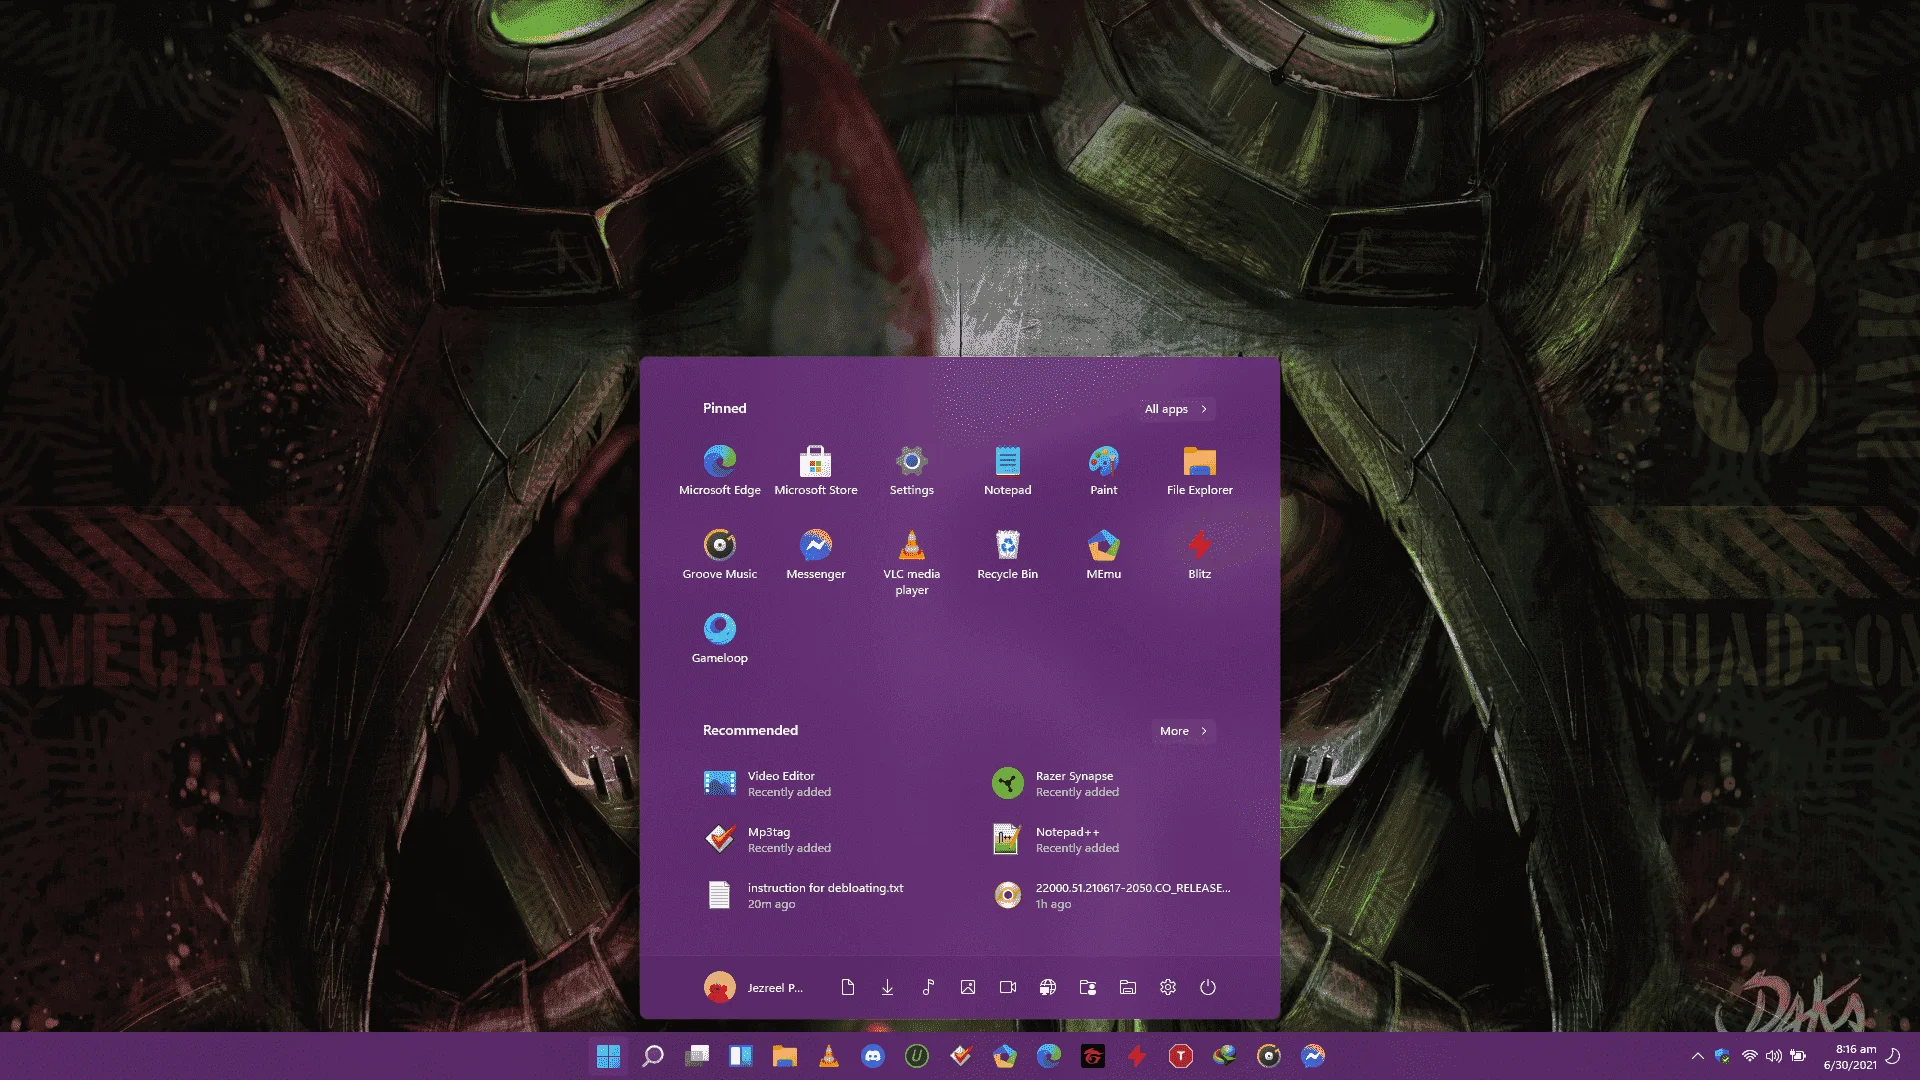Open the Power options button
This screenshot has width=1920, height=1080.
point(1208,988)
